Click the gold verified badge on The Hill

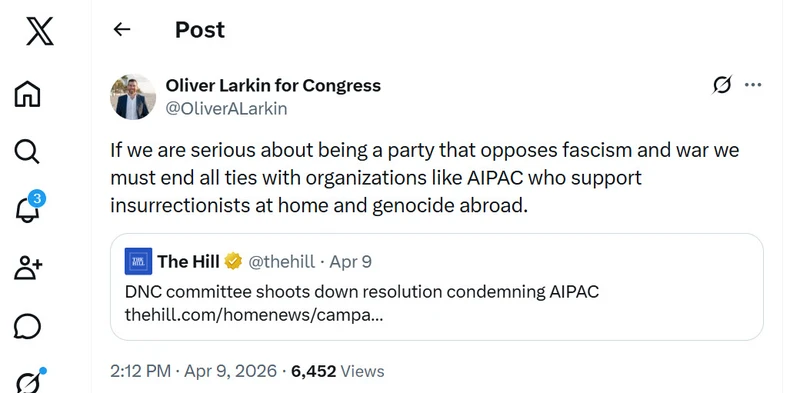tap(233, 261)
